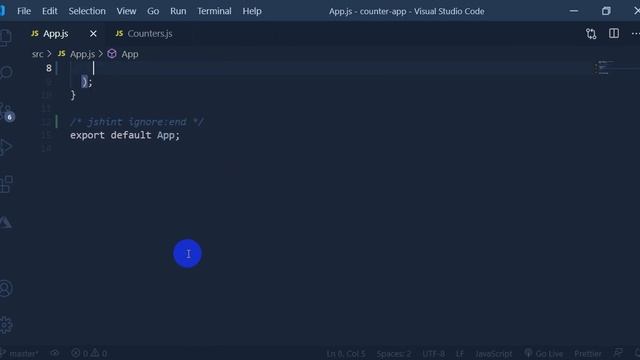Click the Ln 8, Col 5 position indicator

[346, 353]
